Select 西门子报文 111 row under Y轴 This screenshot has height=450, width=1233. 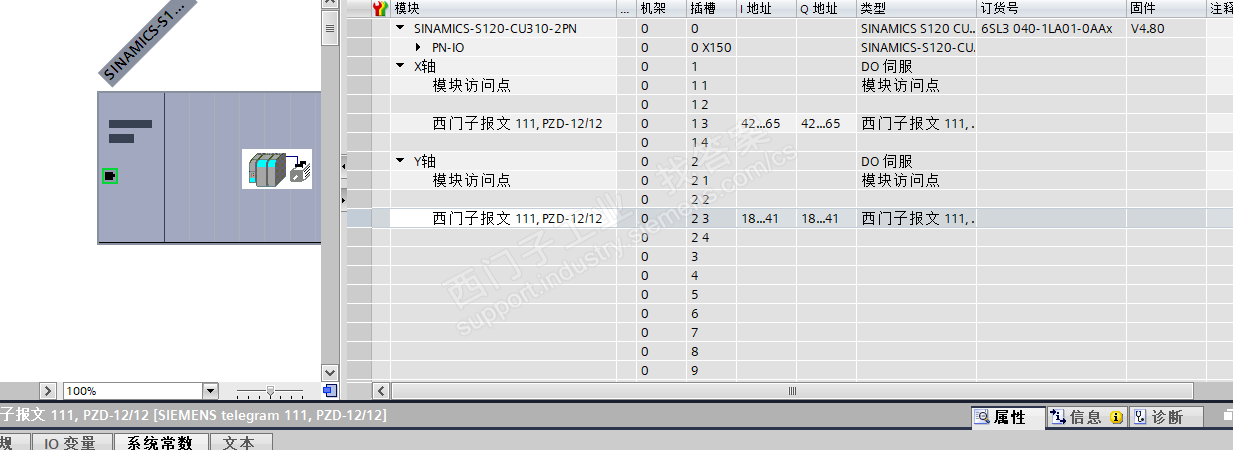pyautogui.click(x=789, y=218)
